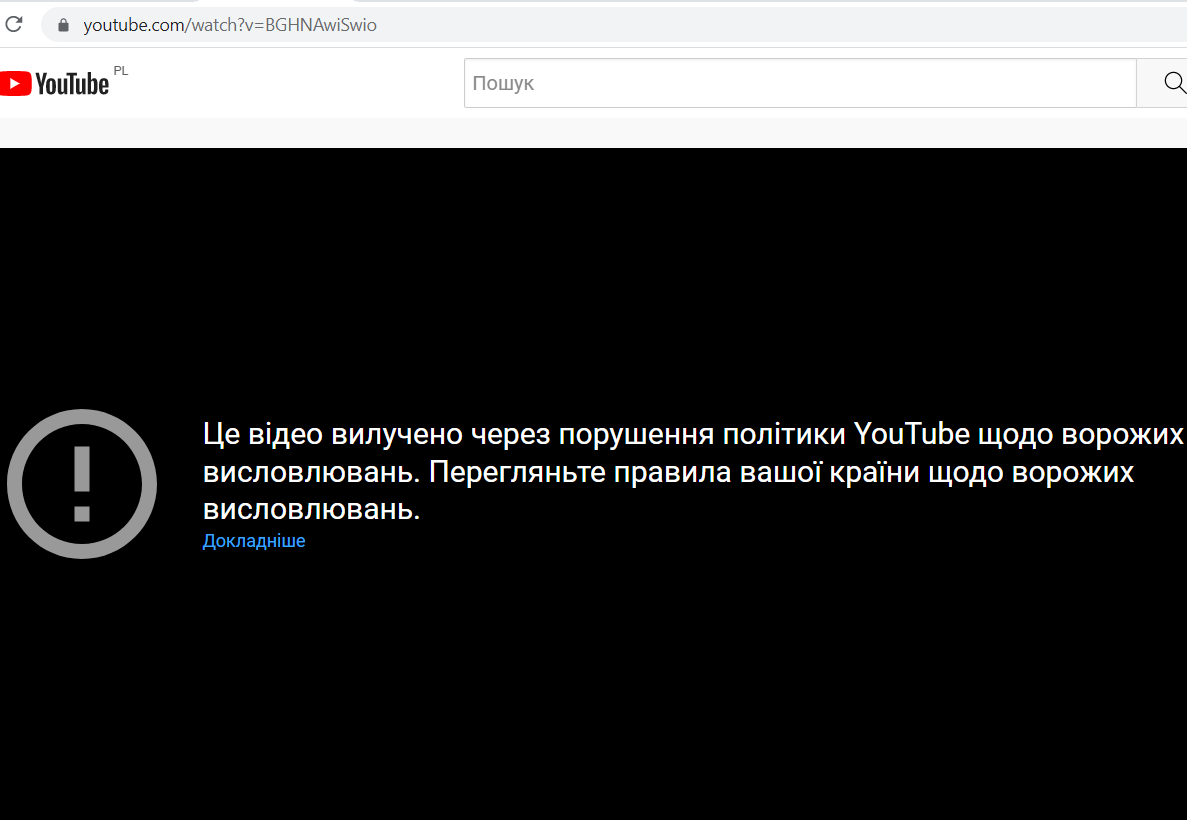The image size is (1187, 820).
Task: Open the Докладніше link
Action: click(254, 541)
